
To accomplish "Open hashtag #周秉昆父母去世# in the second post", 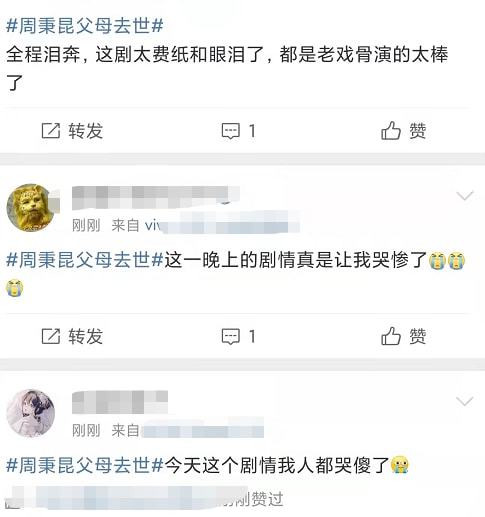I will coord(85,260).
